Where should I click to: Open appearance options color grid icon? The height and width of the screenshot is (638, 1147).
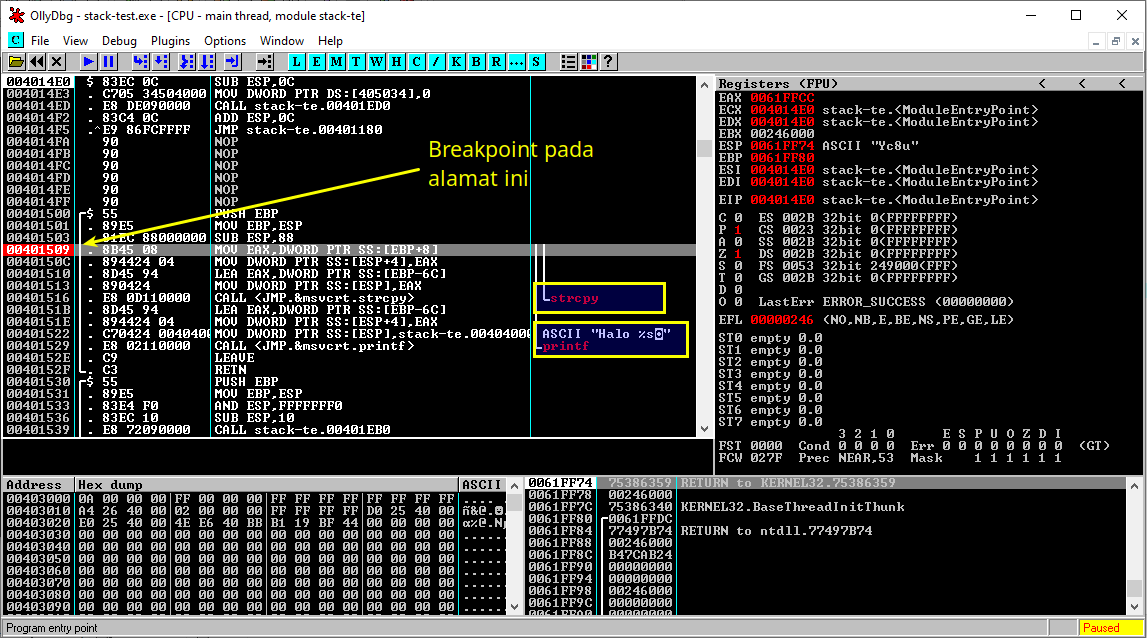[x=588, y=62]
